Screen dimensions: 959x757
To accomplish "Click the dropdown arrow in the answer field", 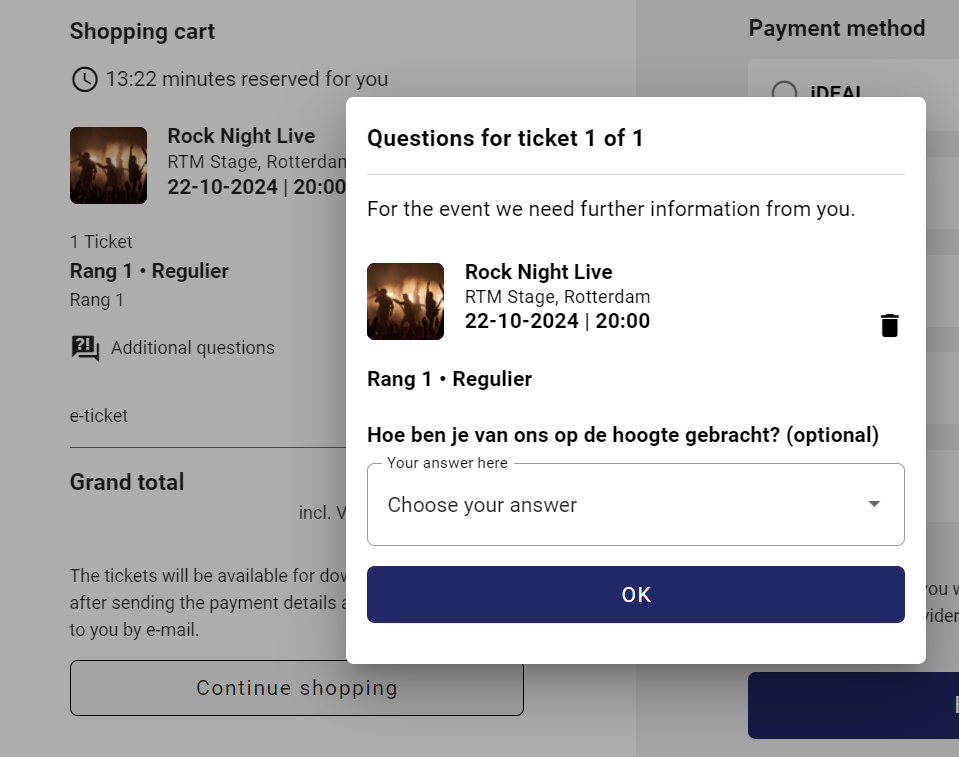I will (x=874, y=504).
